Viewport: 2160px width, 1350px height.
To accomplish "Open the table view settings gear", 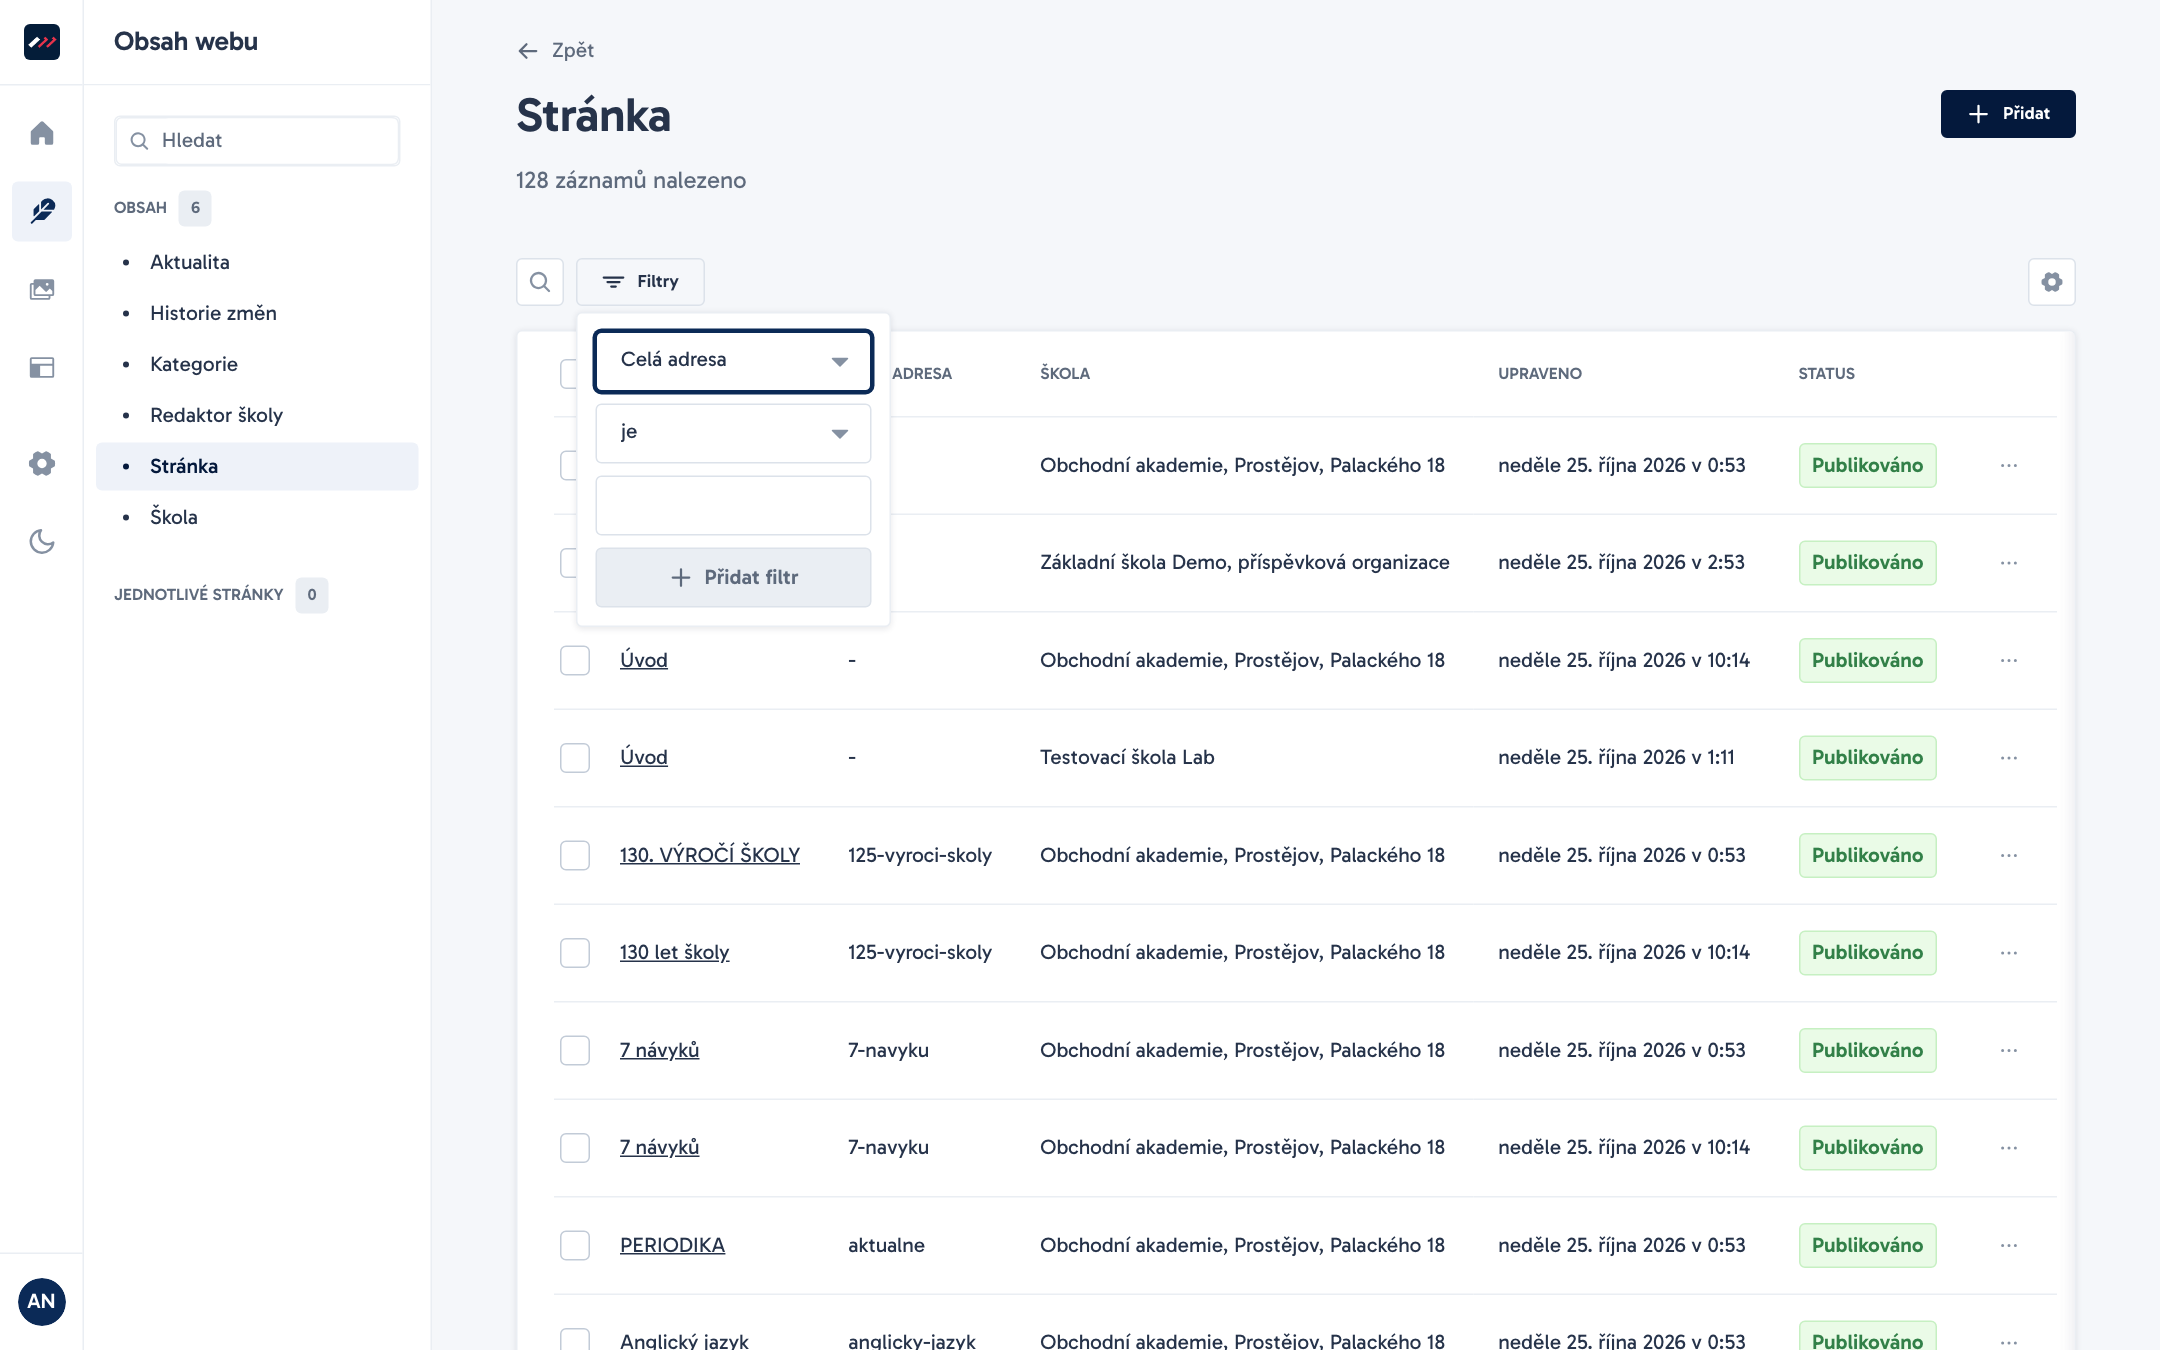I will 2052,282.
